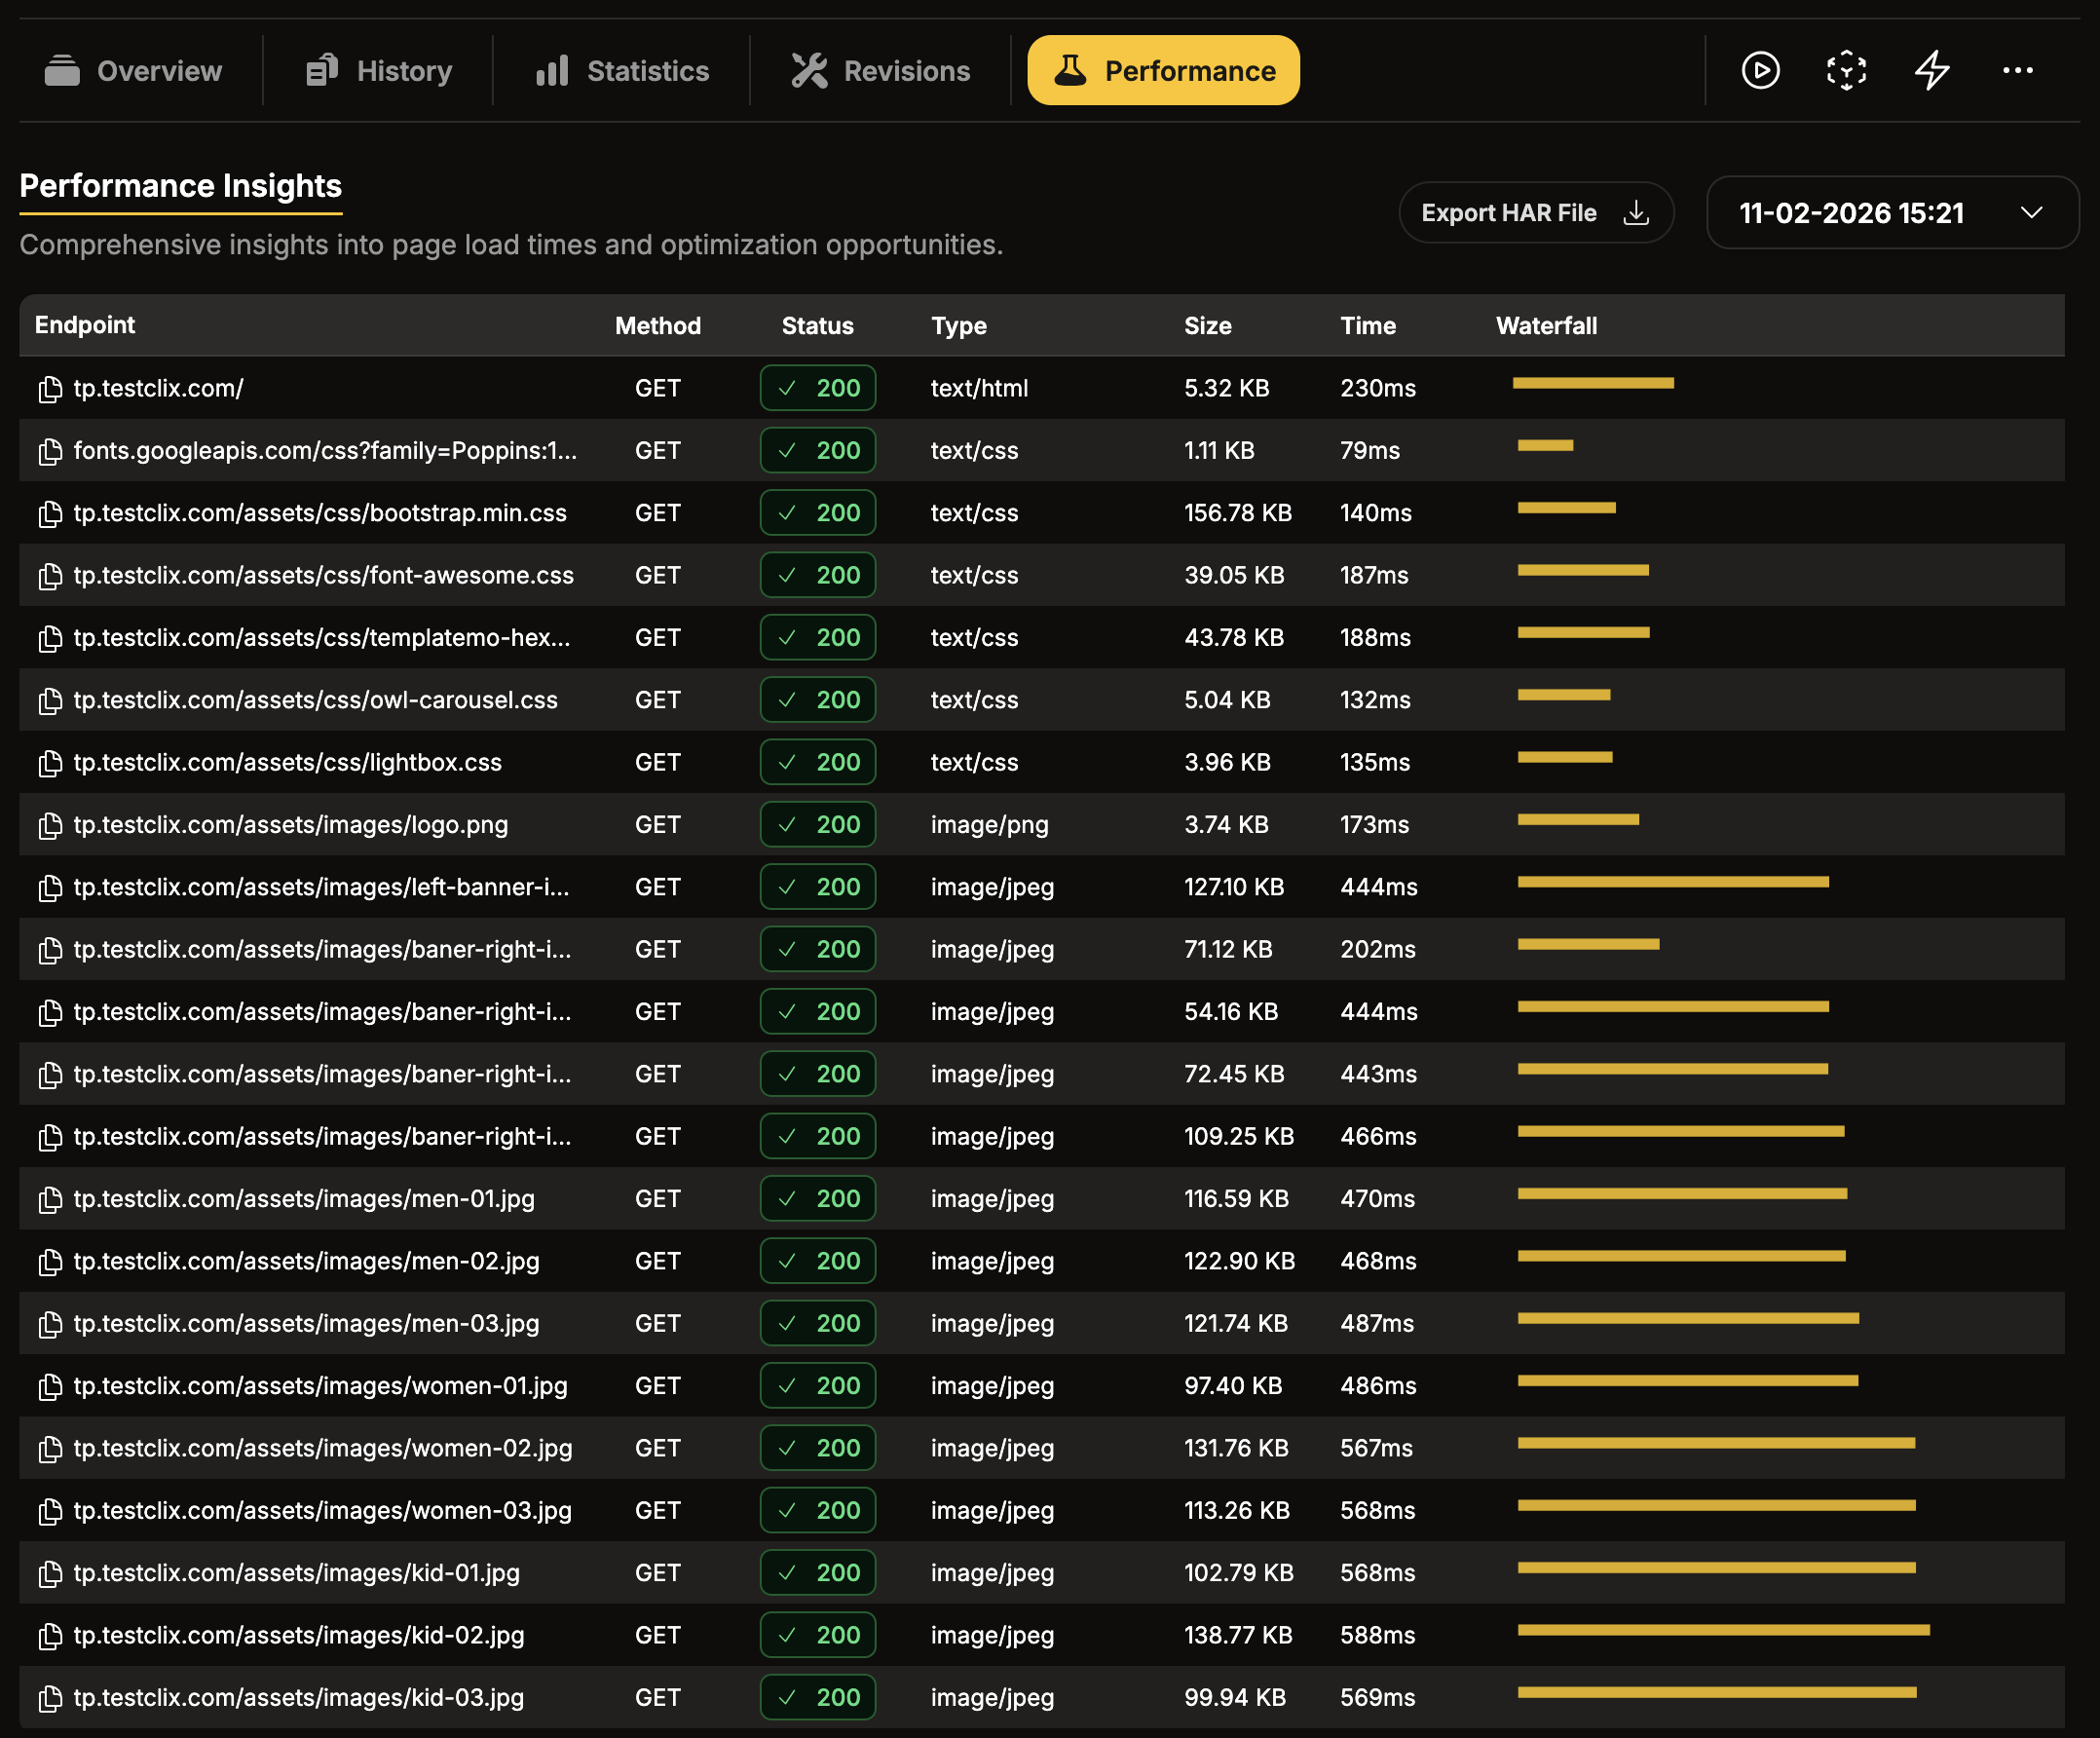Click copy icon for women-01.jpg row

[50, 1386]
